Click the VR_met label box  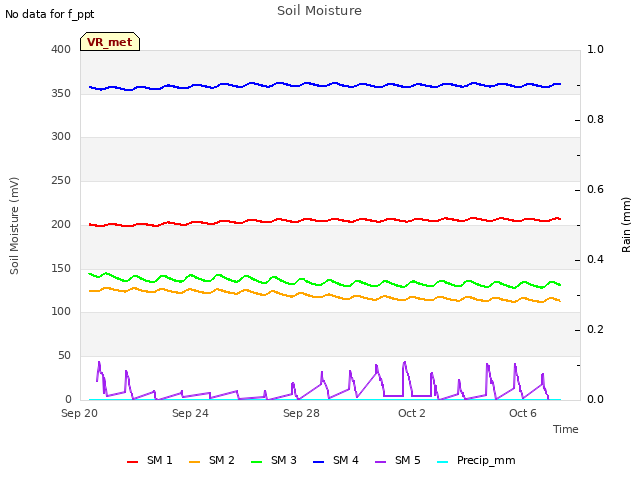click(x=110, y=42)
